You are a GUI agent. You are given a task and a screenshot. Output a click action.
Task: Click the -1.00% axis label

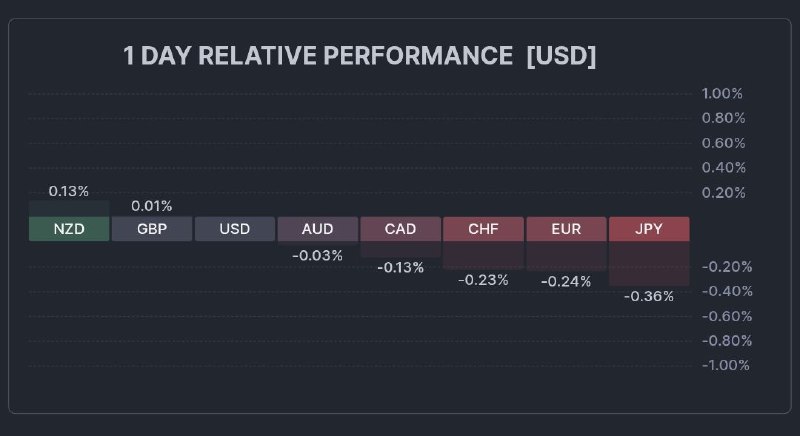coord(724,365)
